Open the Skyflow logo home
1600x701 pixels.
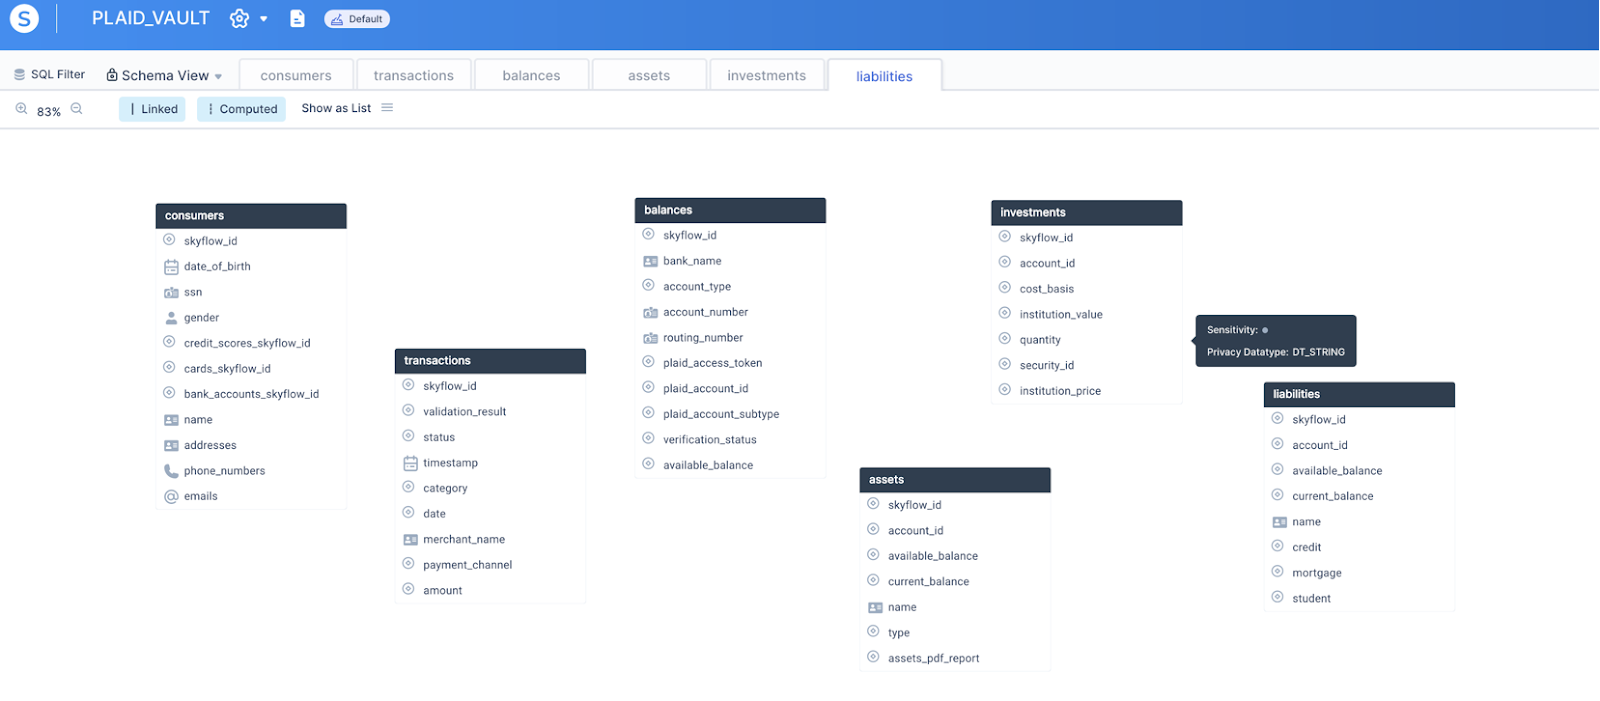click(24, 18)
